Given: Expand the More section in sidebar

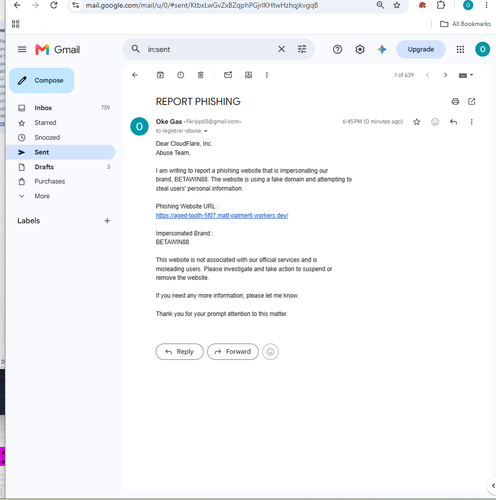Looking at the screenshot, I should coord(42,196).
